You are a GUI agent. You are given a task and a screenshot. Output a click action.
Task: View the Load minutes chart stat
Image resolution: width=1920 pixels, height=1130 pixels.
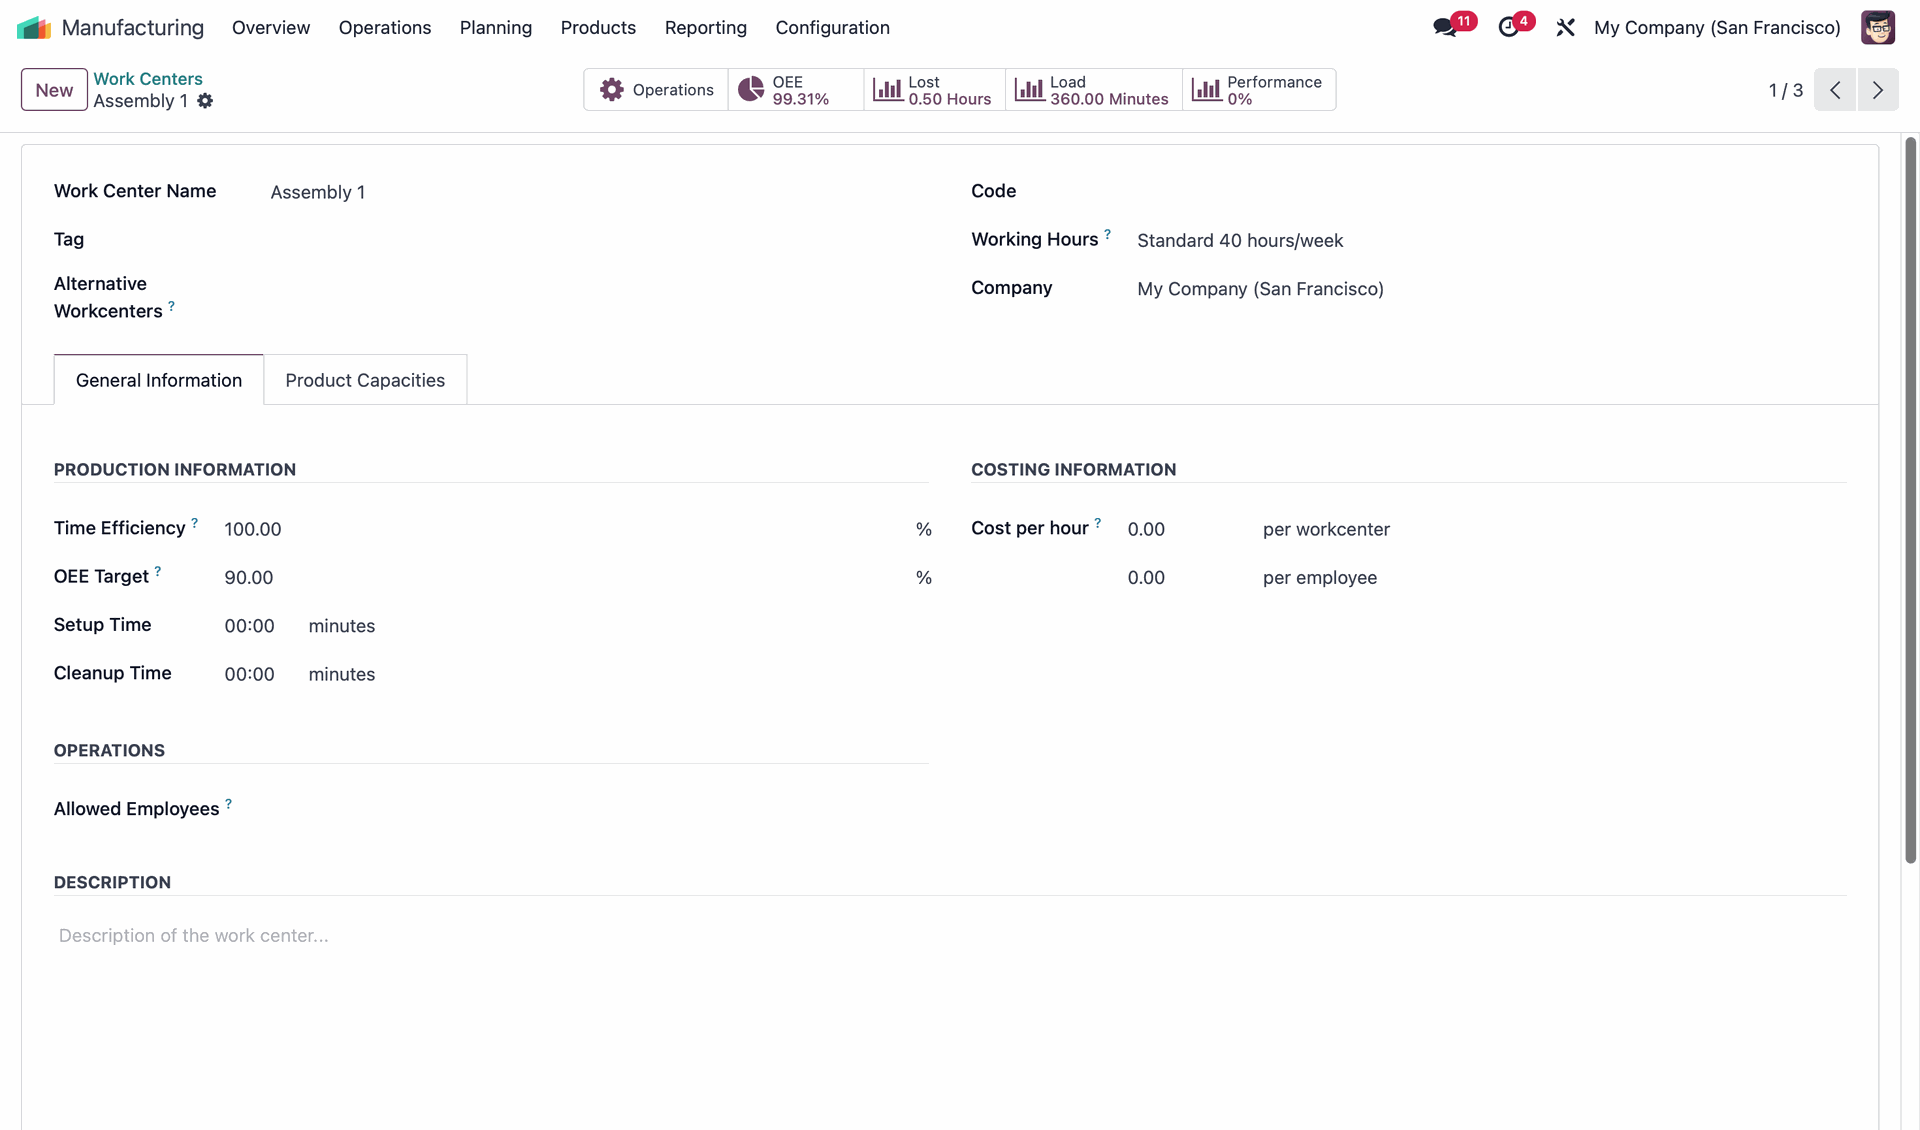pos(1092,90)
